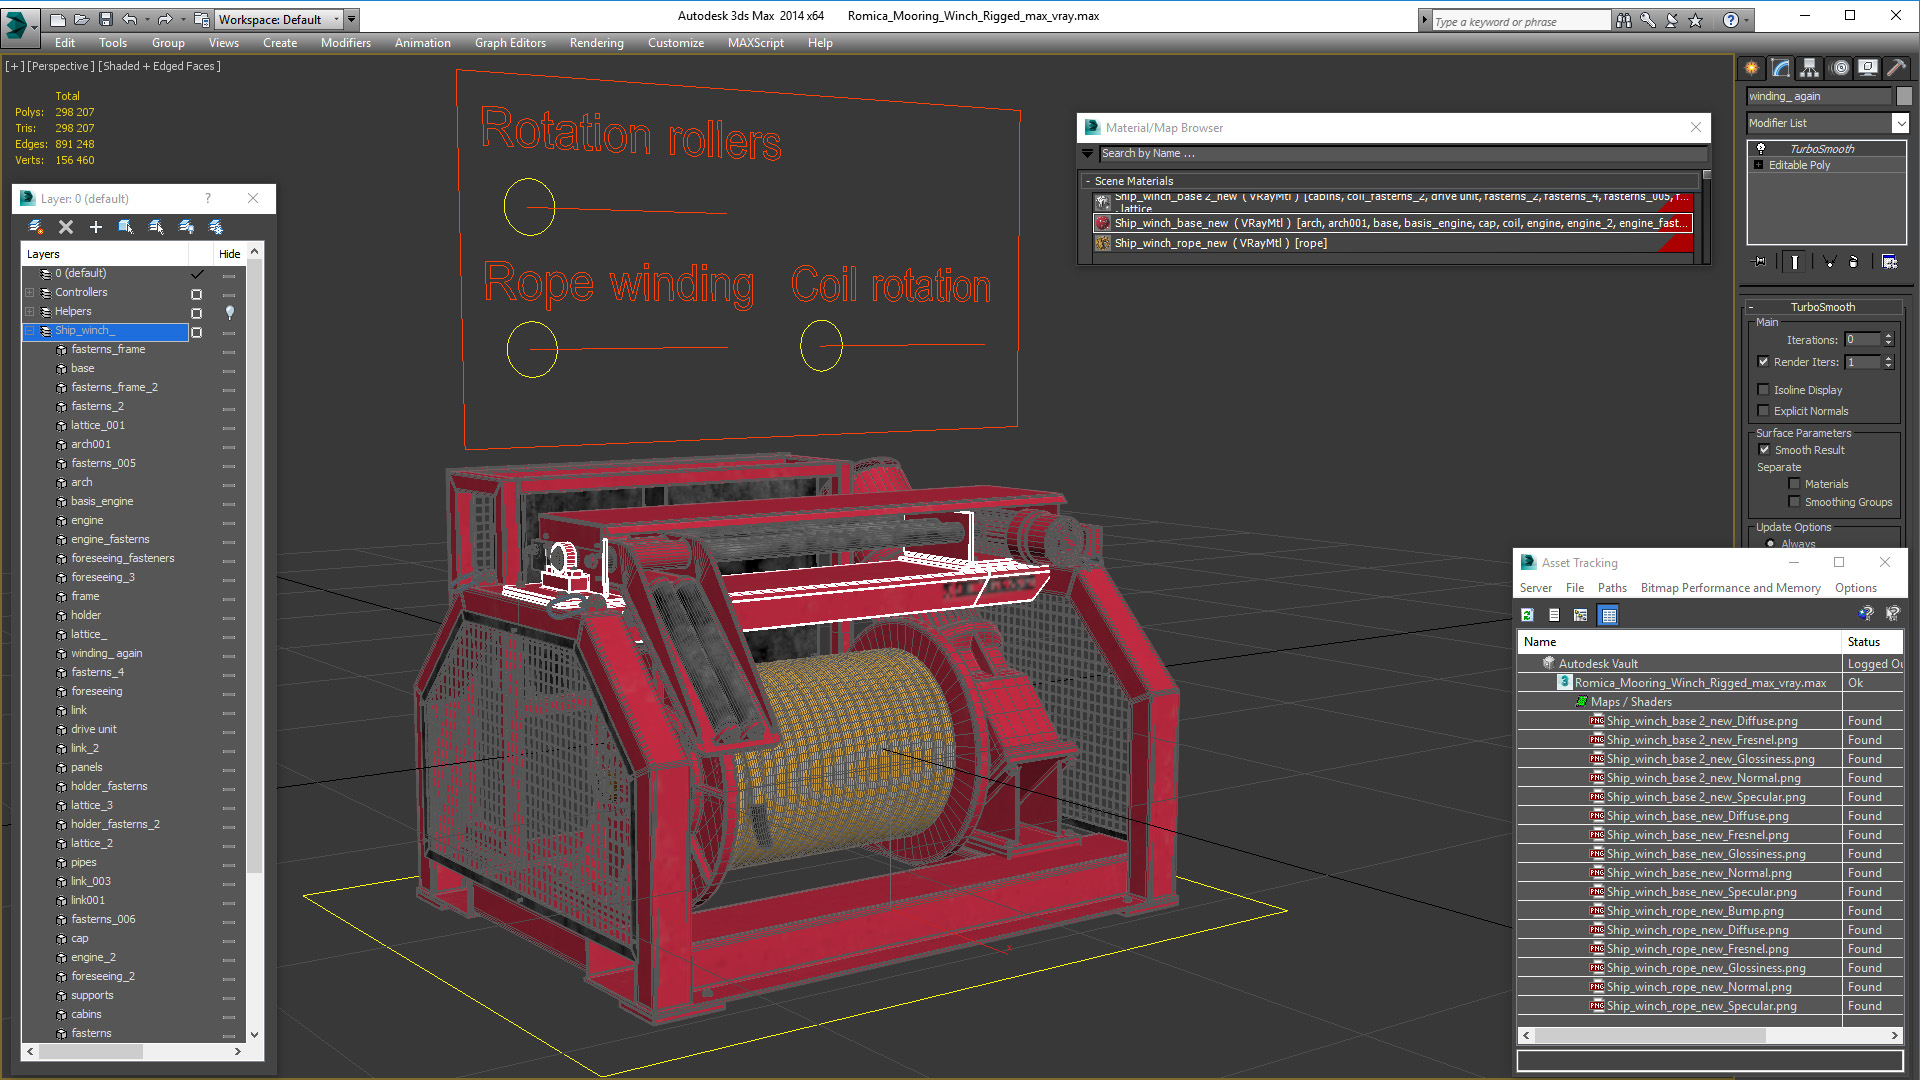The image size is (1920, 1080).
Task: Click Add Selected Objects plus icon in Layer dialog
Action: click(x=96, y=227)
